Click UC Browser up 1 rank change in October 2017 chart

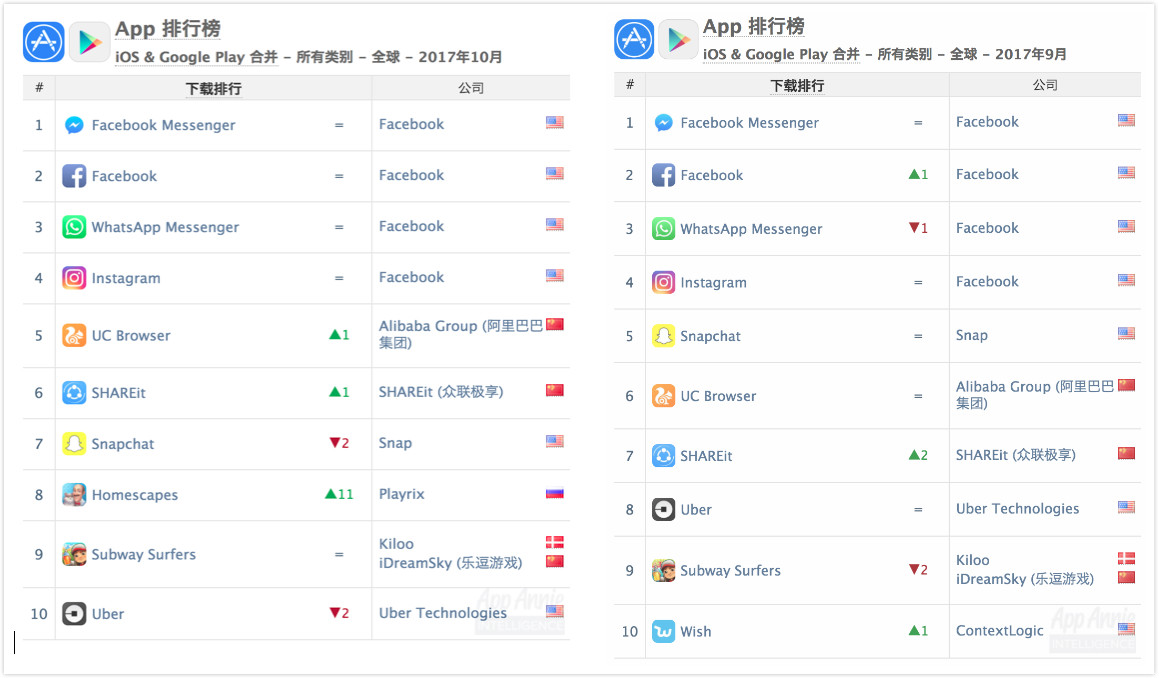[x=339, y=335]
